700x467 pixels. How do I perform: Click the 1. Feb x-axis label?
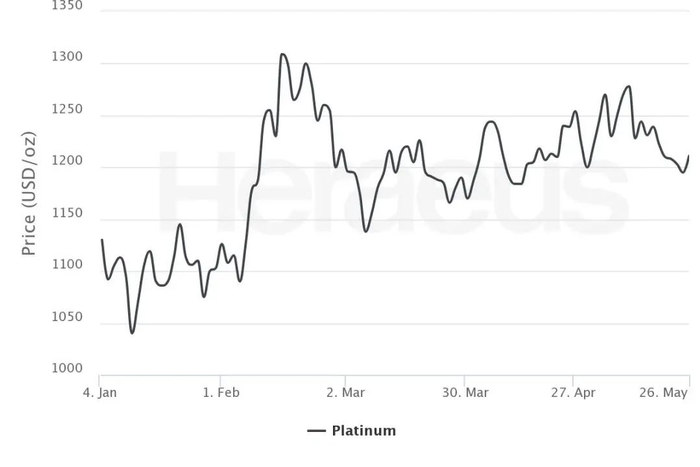pyautogui.click(x=222, y=393)
